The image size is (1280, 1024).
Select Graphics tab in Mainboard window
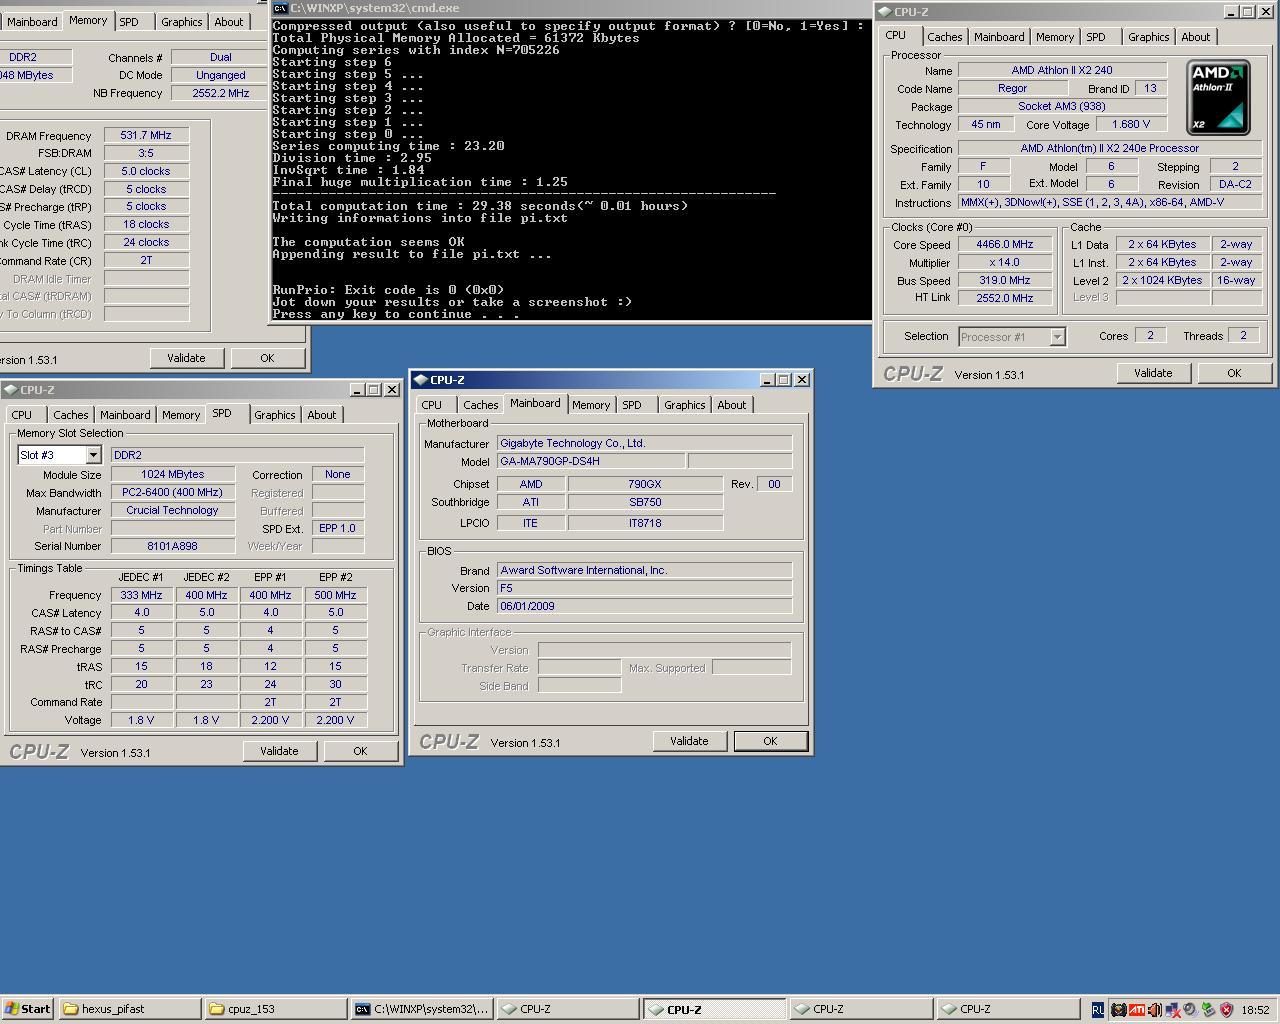pyautogui.click(x=685, y=405)
